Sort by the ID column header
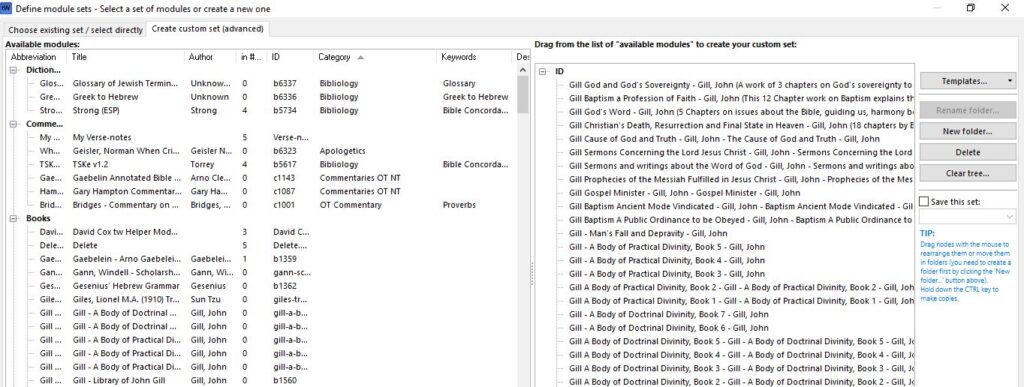Image resolution: width=1024 pixels, height=387 pixels. point(290,57)
